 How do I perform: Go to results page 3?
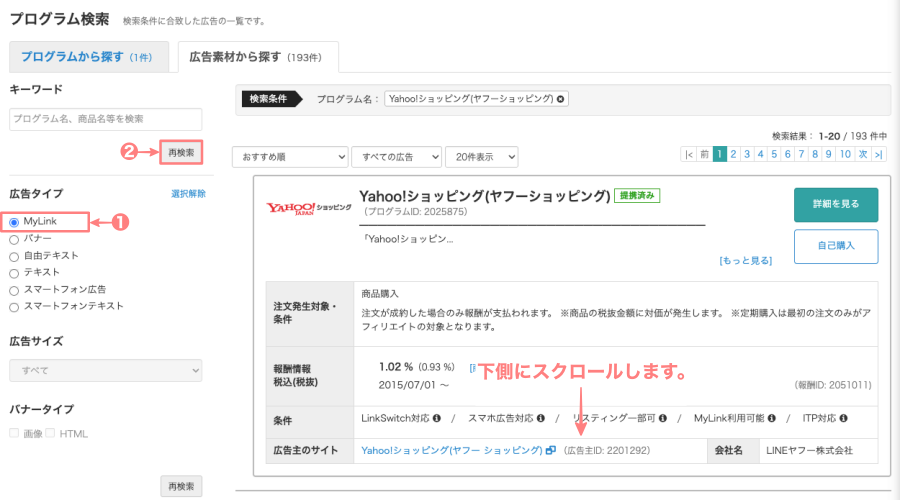pos(747,154)
